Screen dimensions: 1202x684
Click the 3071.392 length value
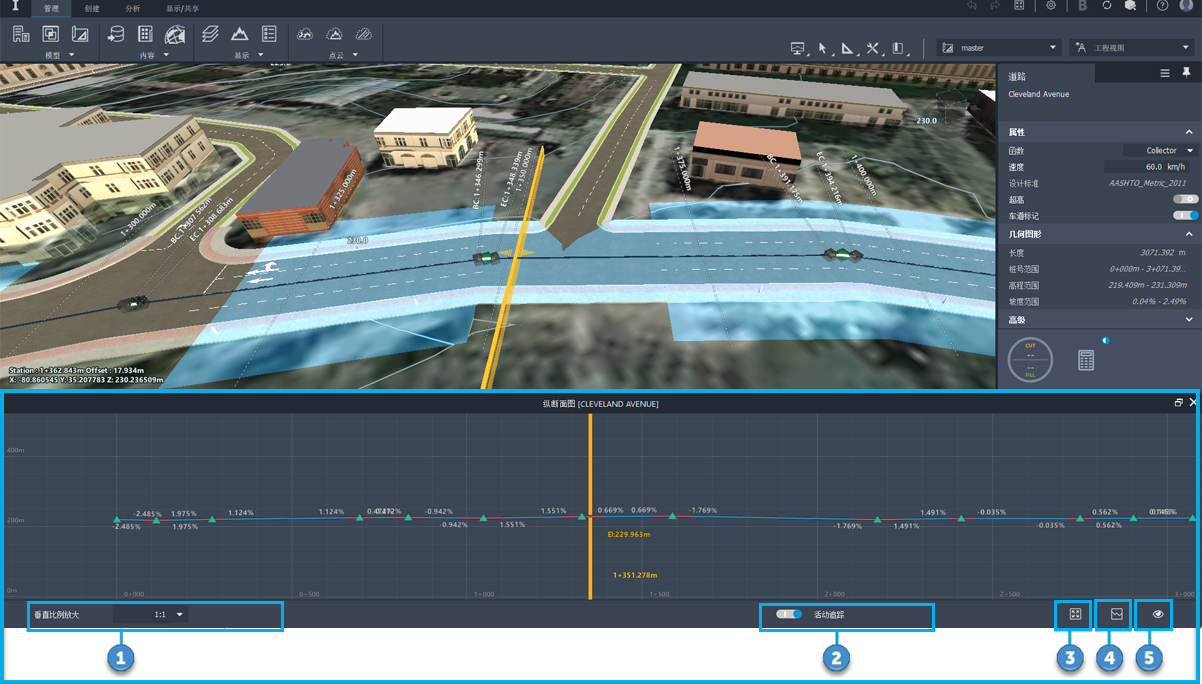[1157, 253]
